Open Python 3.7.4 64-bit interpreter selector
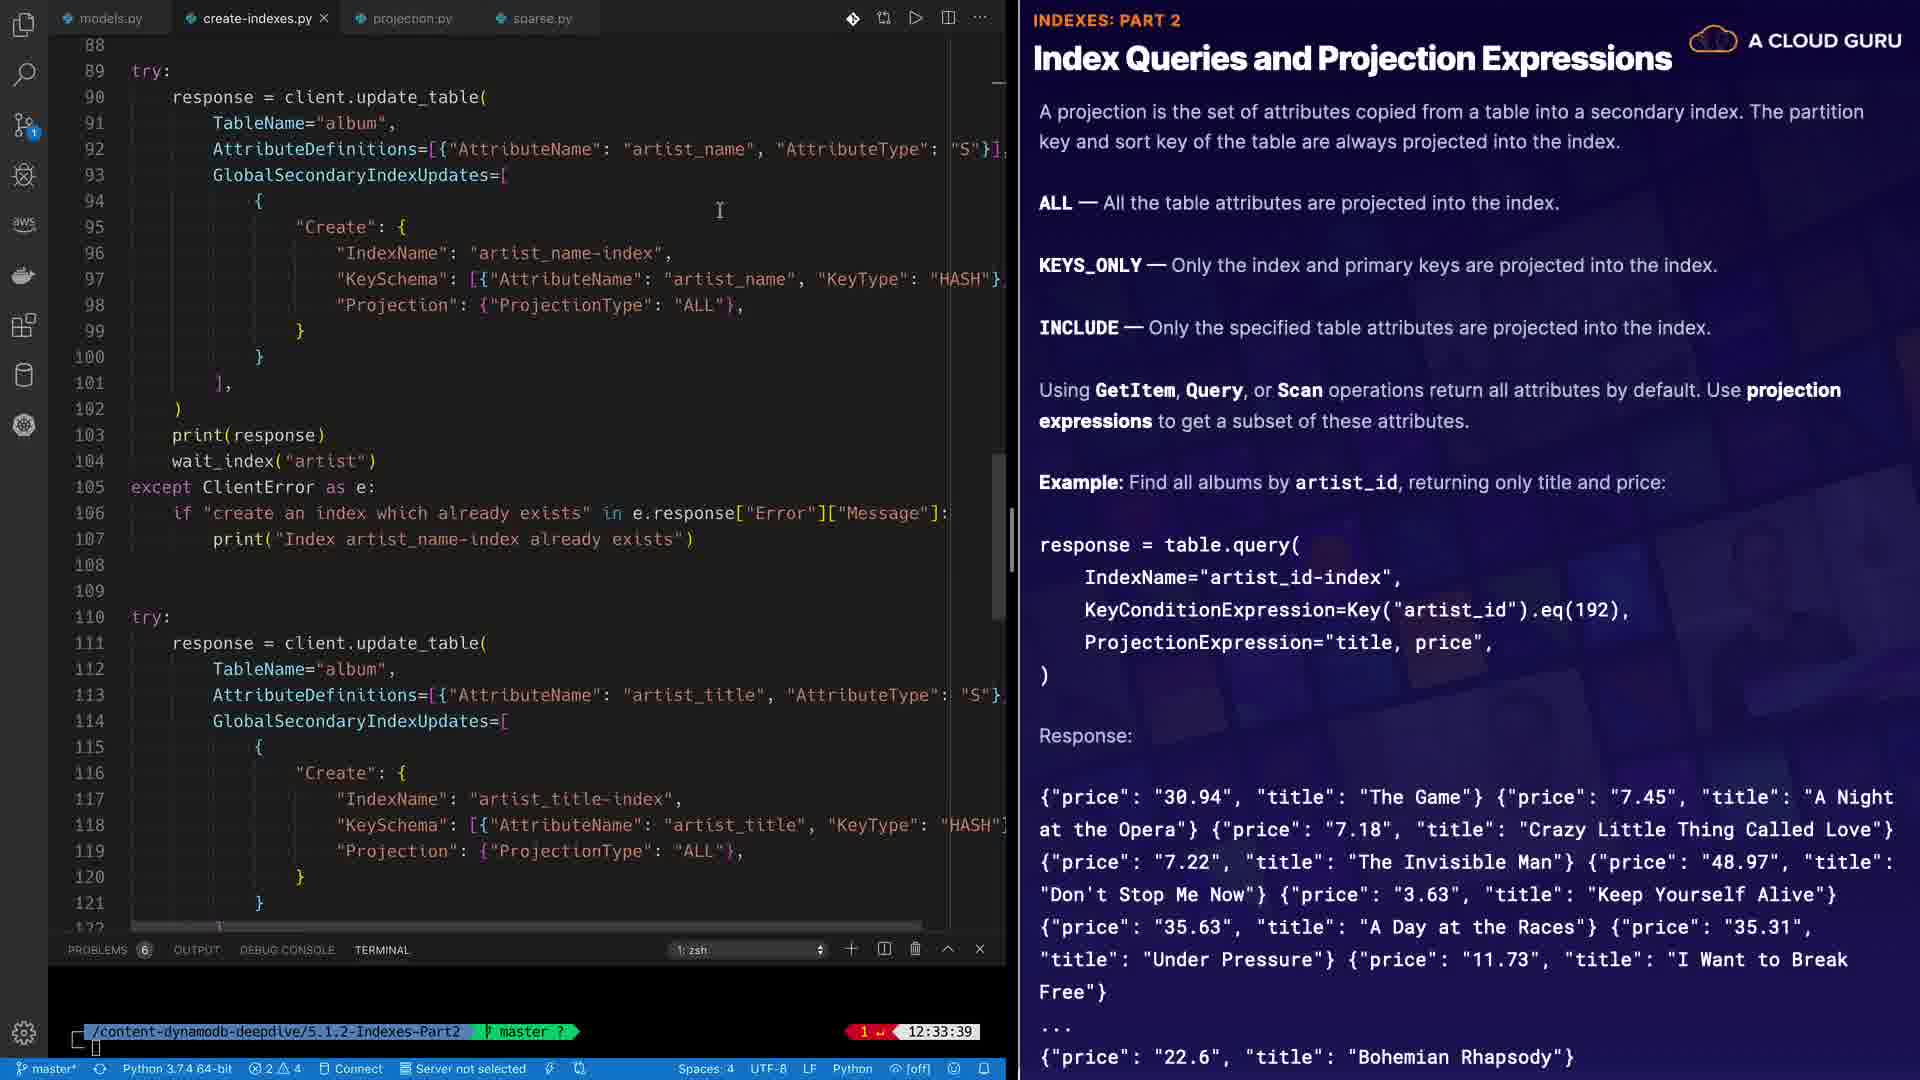The image size is (1920, 1080). pos(177,1069)
